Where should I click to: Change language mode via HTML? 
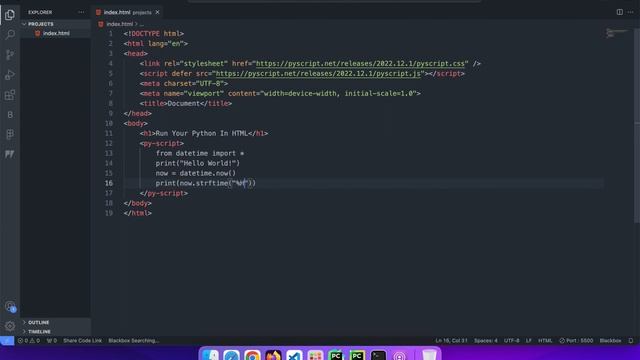click(x=545, y=340)
